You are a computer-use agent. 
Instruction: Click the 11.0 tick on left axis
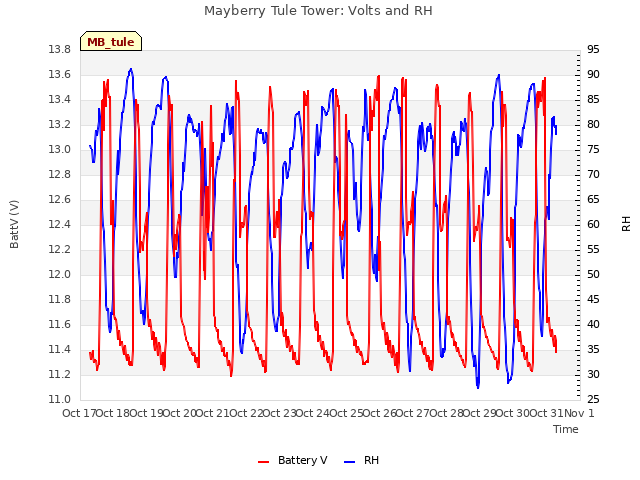pos(60,400)
